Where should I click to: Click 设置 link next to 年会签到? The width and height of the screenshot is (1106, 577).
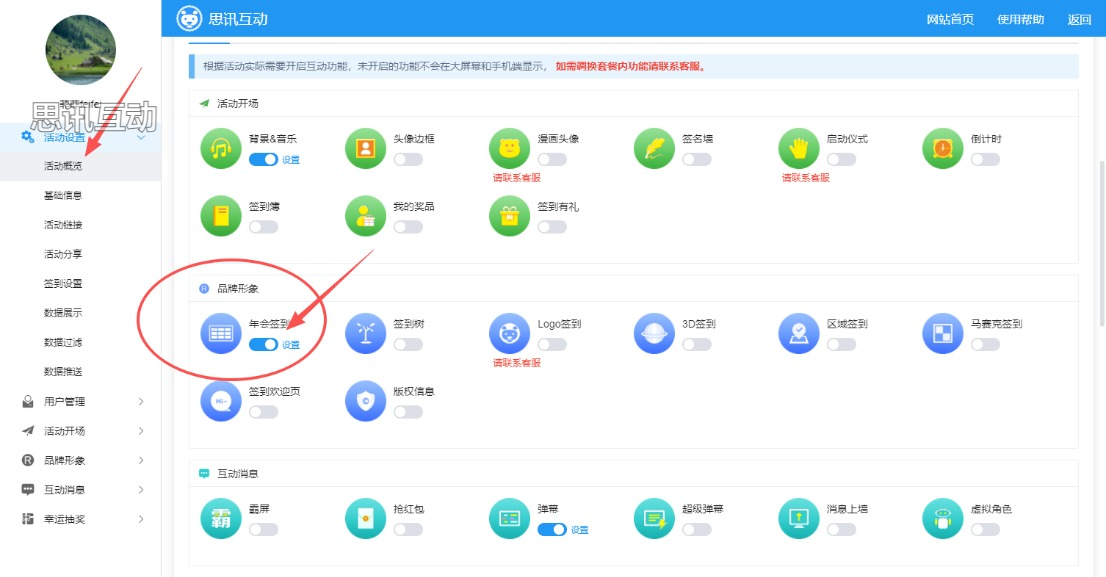coord(291,345)
